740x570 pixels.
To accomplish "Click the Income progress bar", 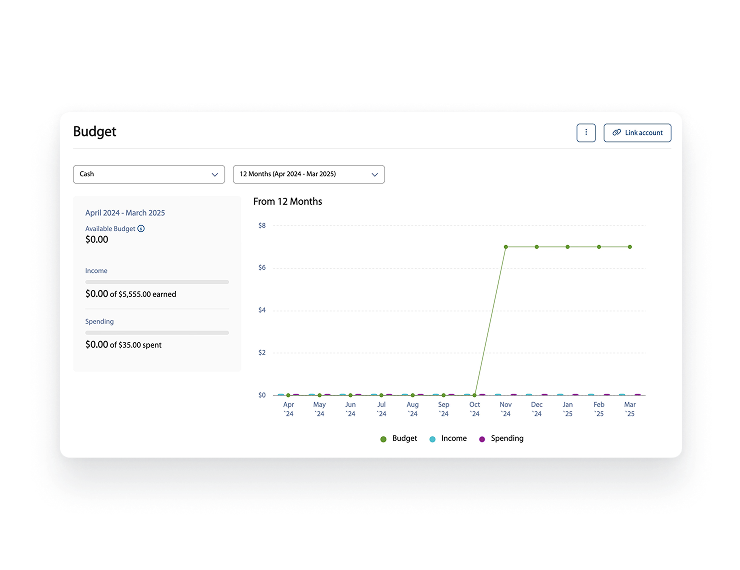I will [157, 282].
